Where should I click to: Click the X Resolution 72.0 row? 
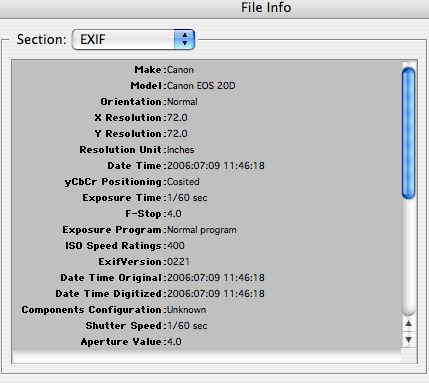pos(206,118)
